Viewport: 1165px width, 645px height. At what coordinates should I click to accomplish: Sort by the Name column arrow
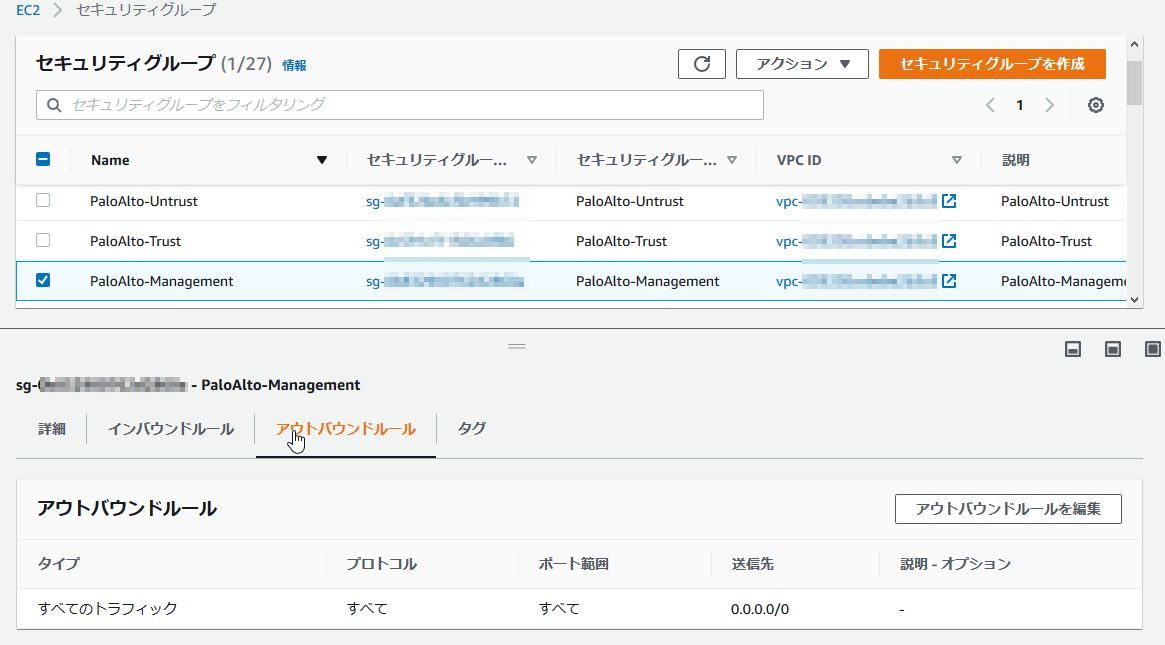pyautogui.click(x=322, y=160)
